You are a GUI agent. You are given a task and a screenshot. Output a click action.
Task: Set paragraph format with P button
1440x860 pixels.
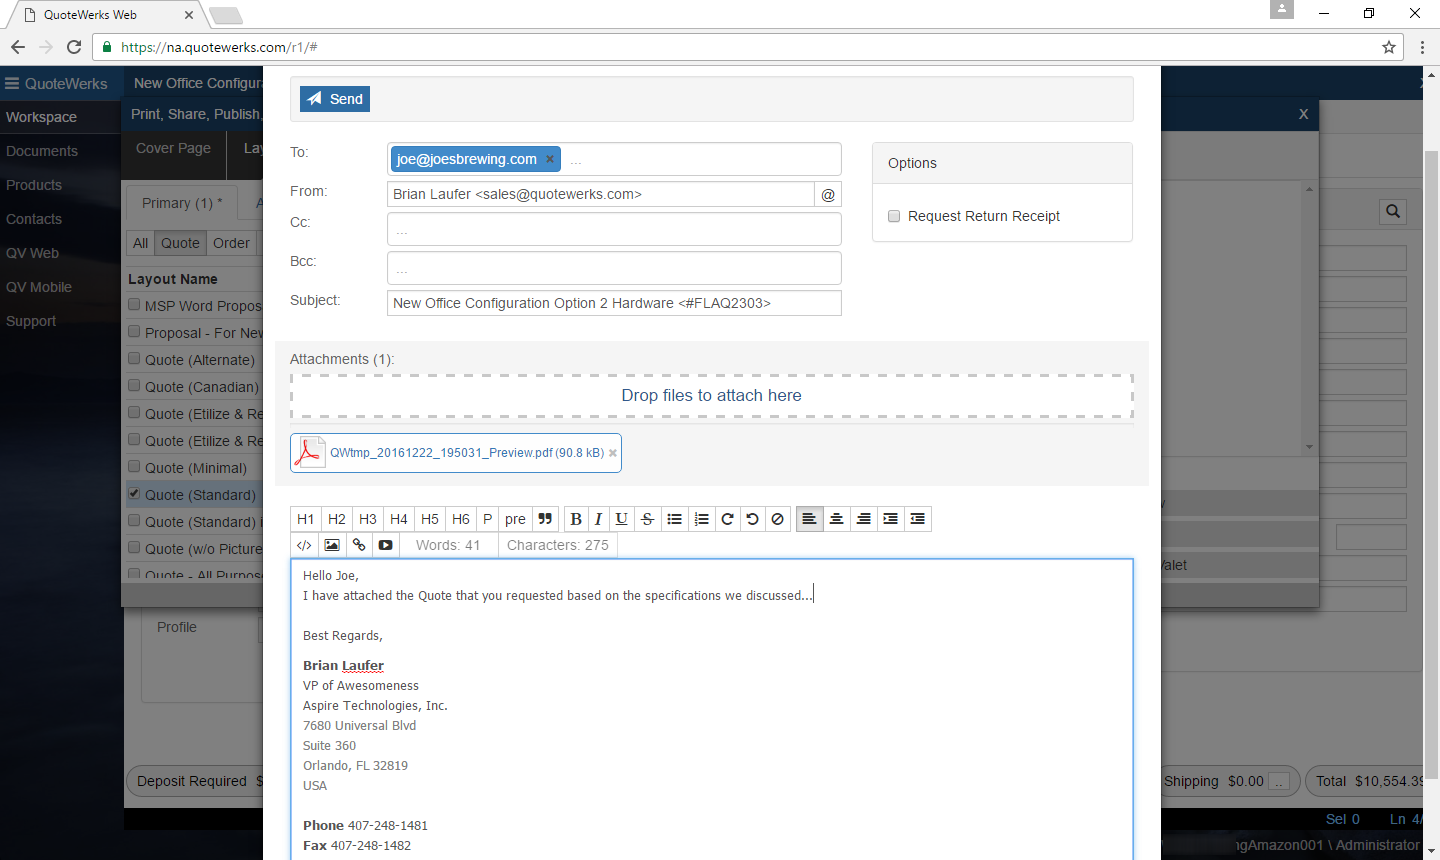point(488,519)
